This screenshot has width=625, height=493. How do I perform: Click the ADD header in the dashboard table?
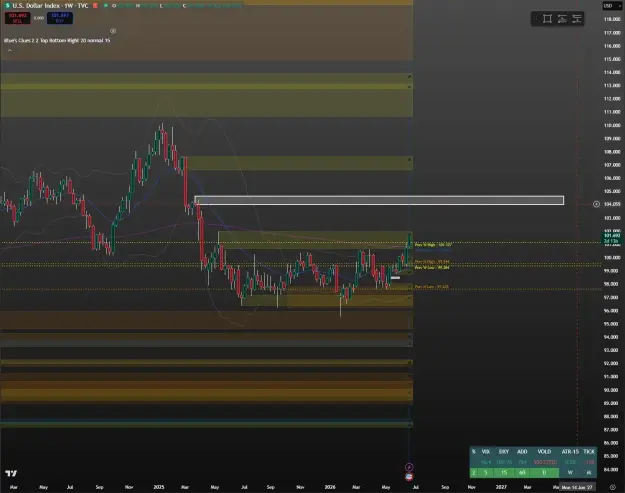(x=522, y=452)
